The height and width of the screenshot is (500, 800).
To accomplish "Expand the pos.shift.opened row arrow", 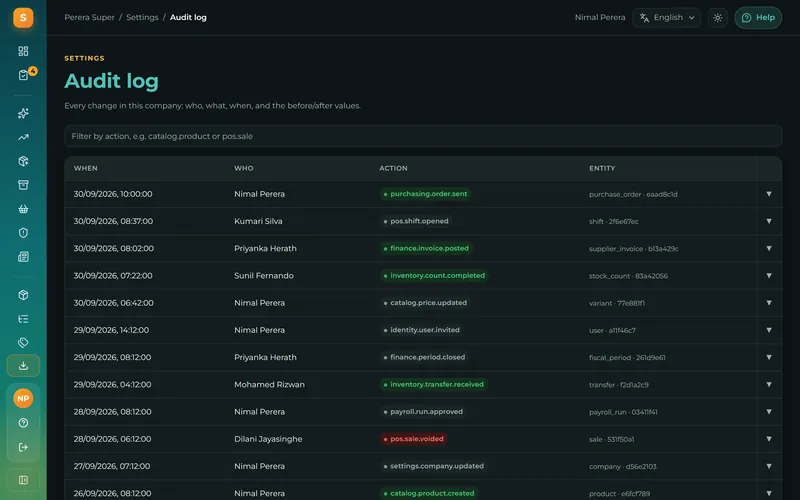I will click(x=768, y=221).
